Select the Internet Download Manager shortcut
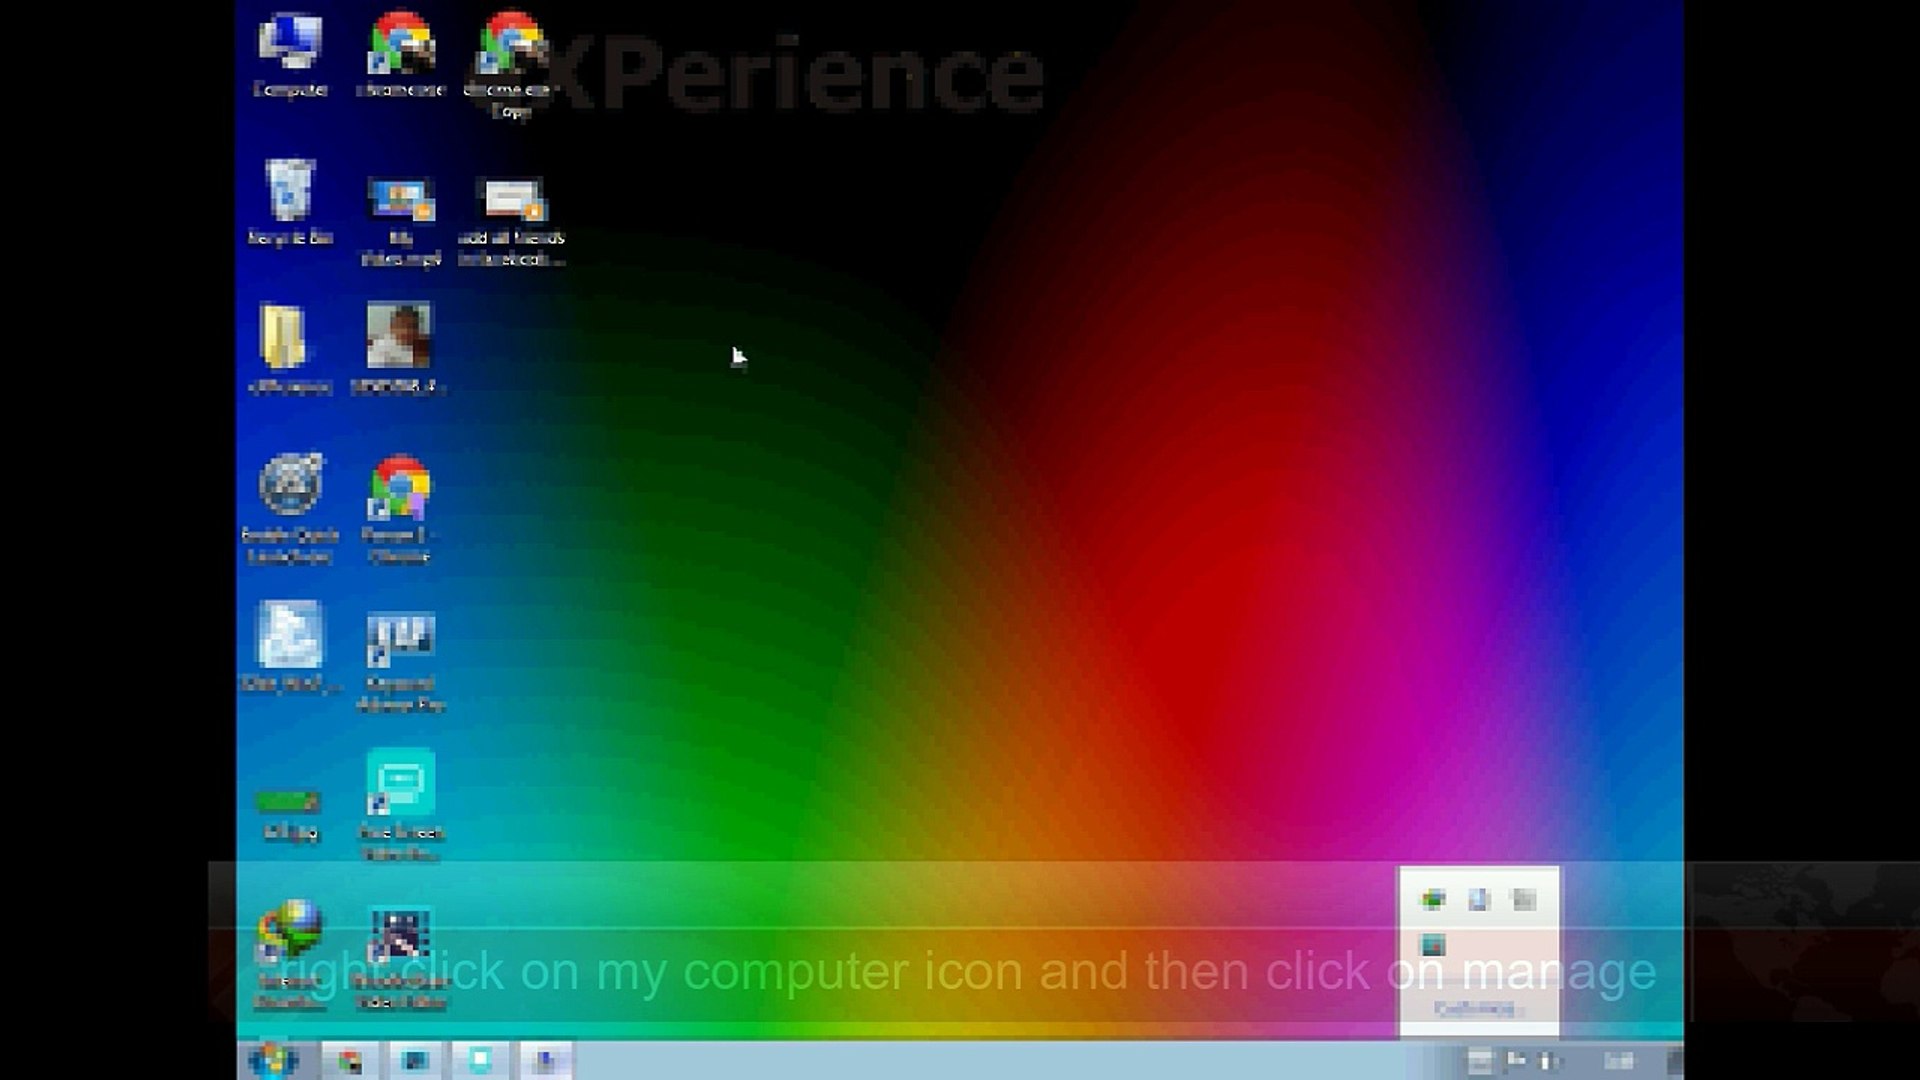This screenshot has width=1920, height=1080. (290, 930)
